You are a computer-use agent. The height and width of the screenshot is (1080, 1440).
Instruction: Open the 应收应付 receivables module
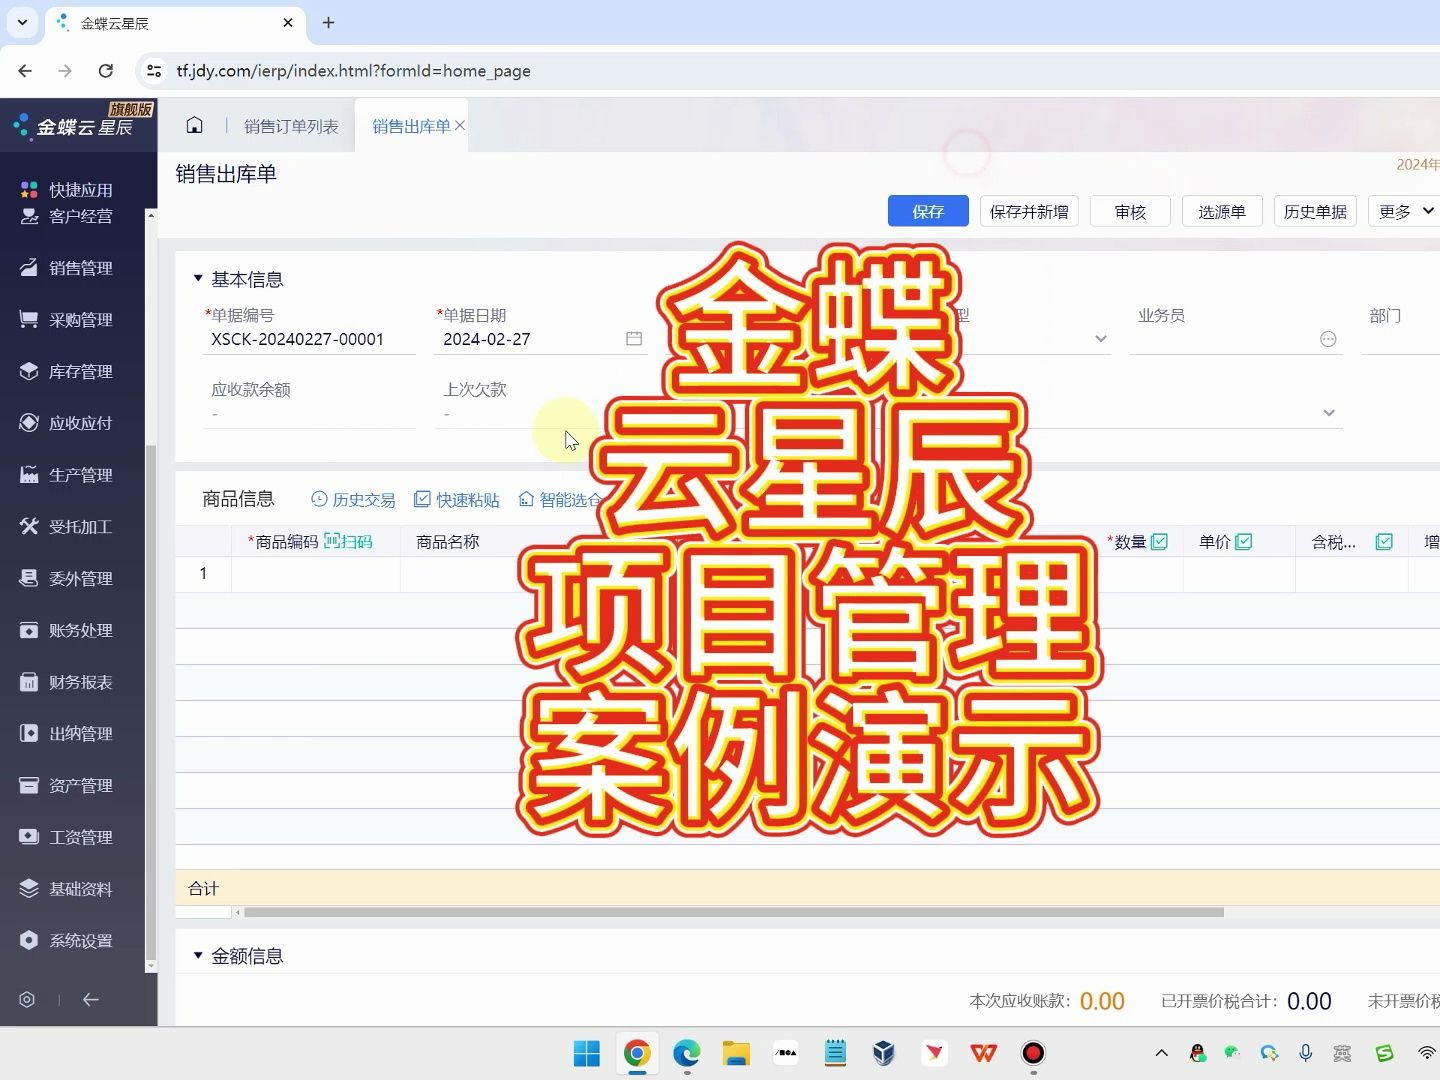(x=68, y=423)
